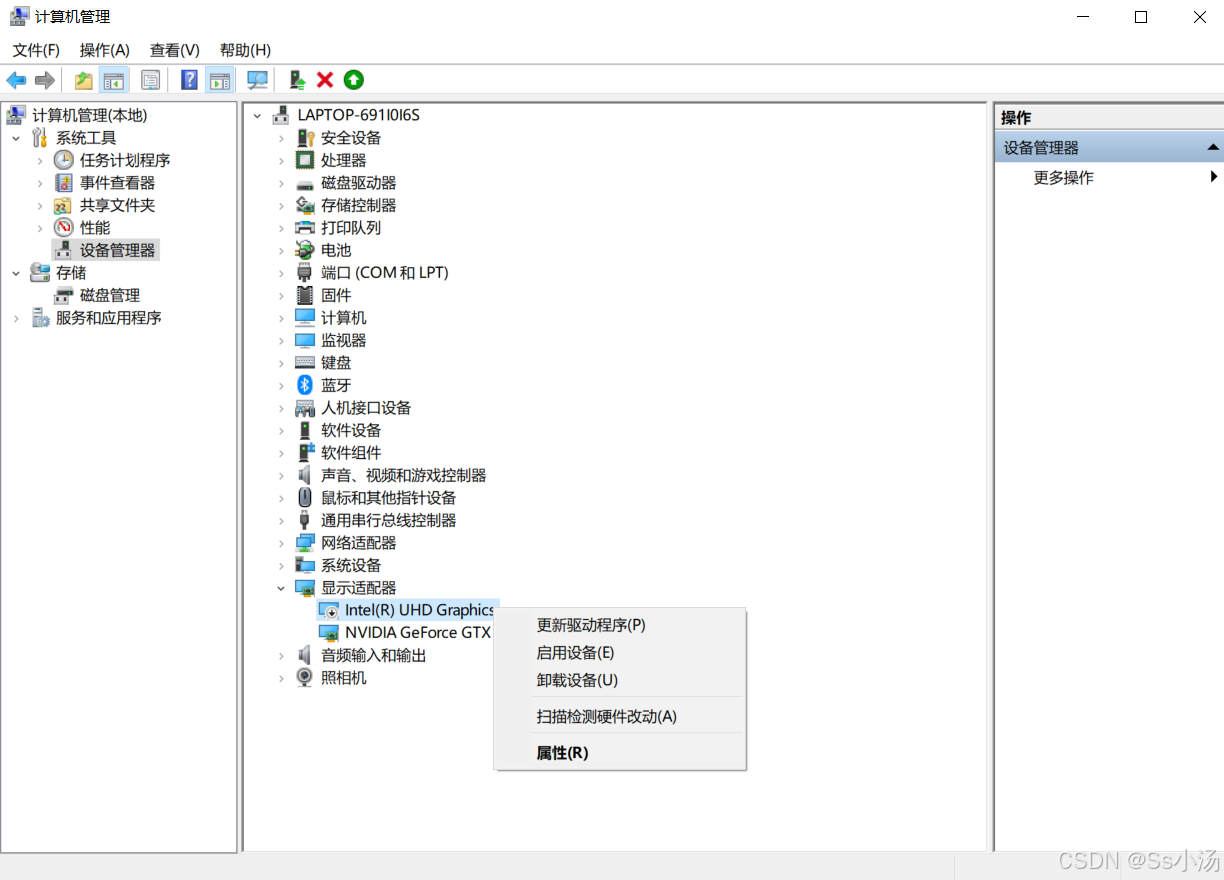
Task: Select the 打印队列 printer icon
Action: pyautogui.click(x=305, y=228)
